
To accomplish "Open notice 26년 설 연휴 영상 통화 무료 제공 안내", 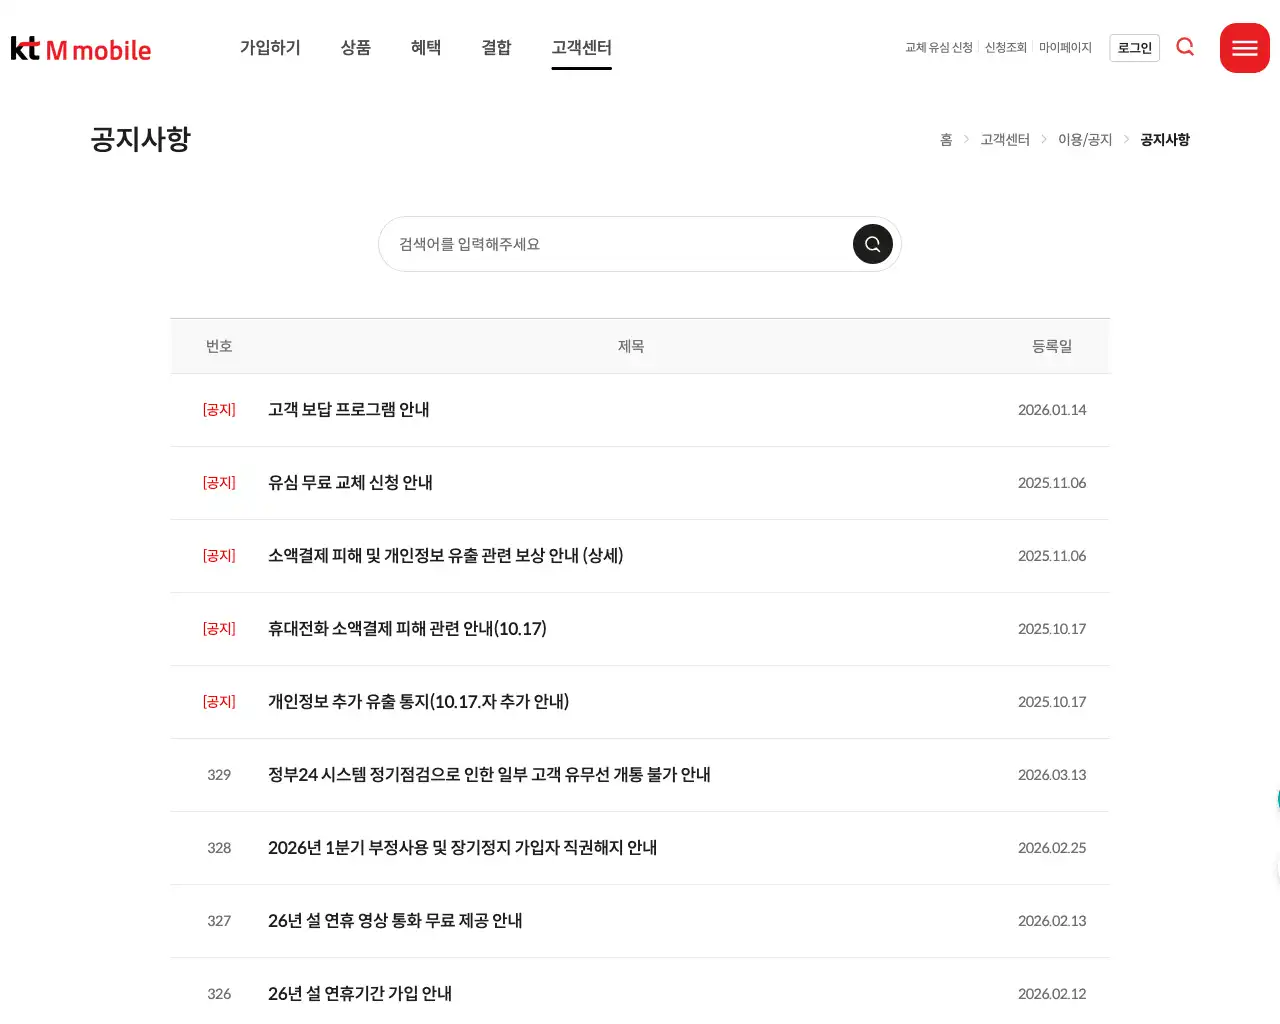I will (395, 921).
